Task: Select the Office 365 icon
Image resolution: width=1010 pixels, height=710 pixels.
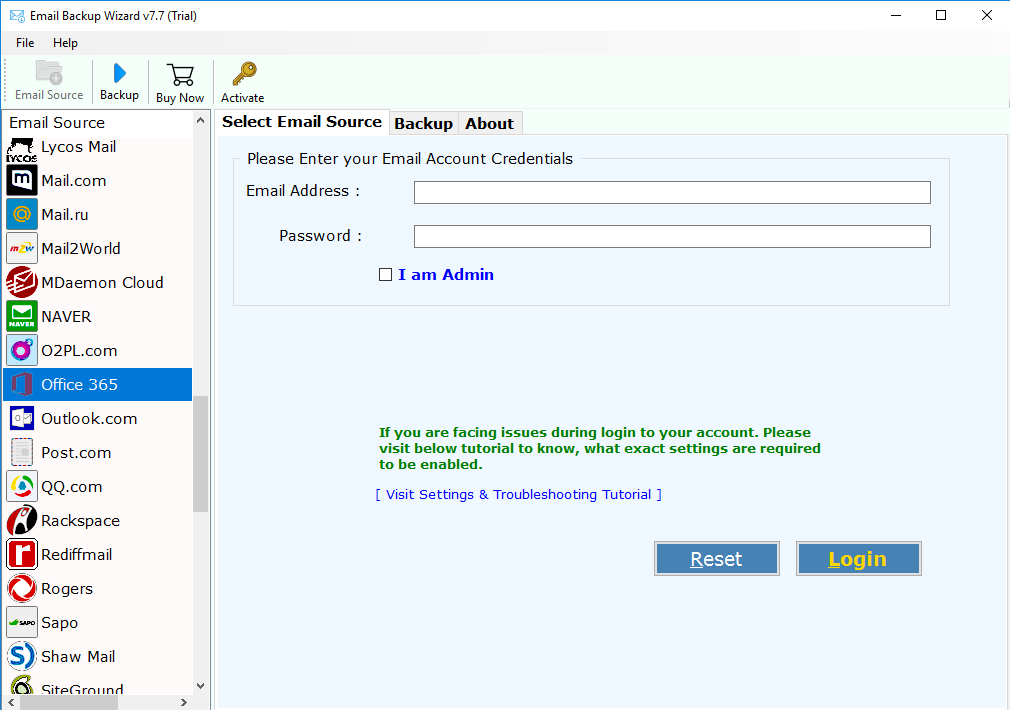Action: click(22, 385)
